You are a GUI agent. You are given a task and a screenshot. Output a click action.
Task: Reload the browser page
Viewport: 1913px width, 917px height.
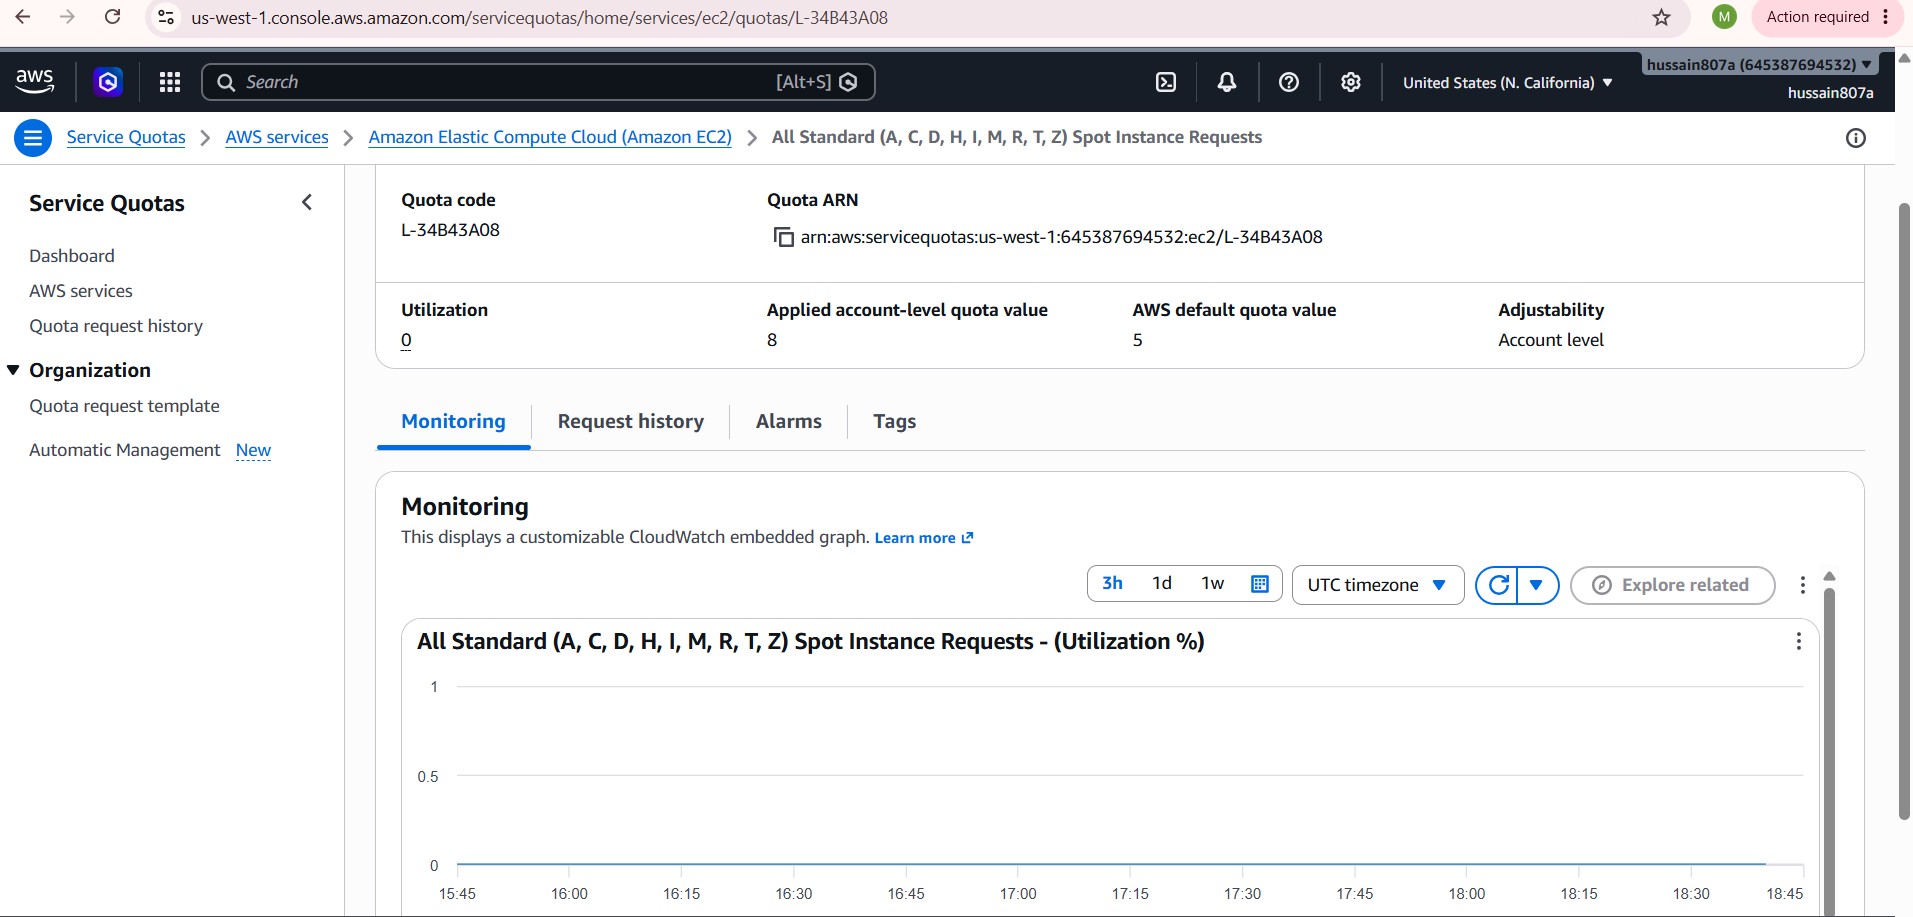click(113, 17)
